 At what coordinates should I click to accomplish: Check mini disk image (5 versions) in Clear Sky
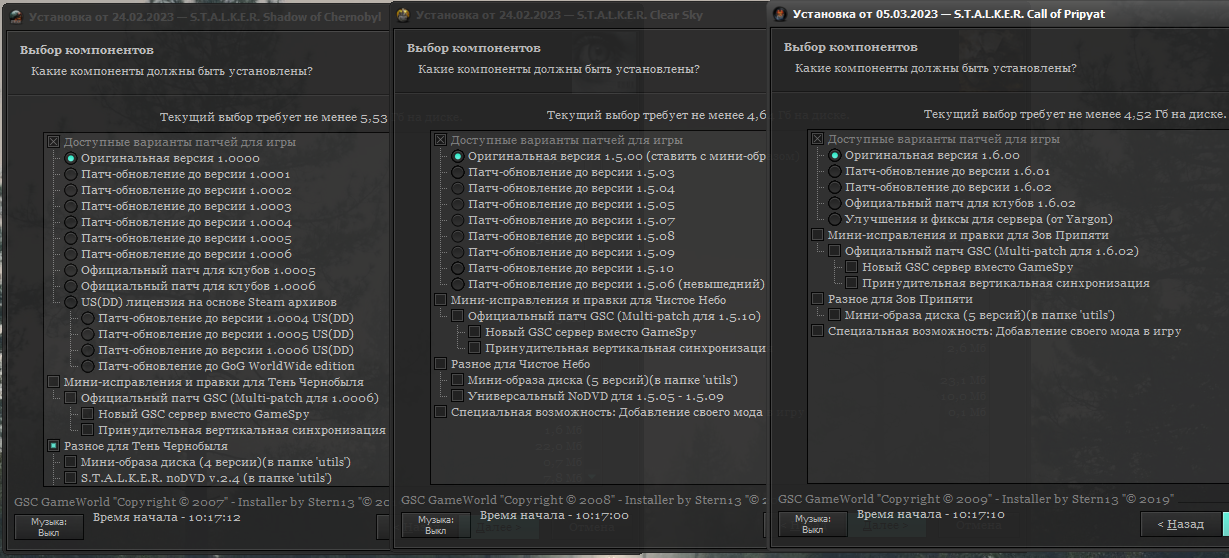(x=458, y=380)
